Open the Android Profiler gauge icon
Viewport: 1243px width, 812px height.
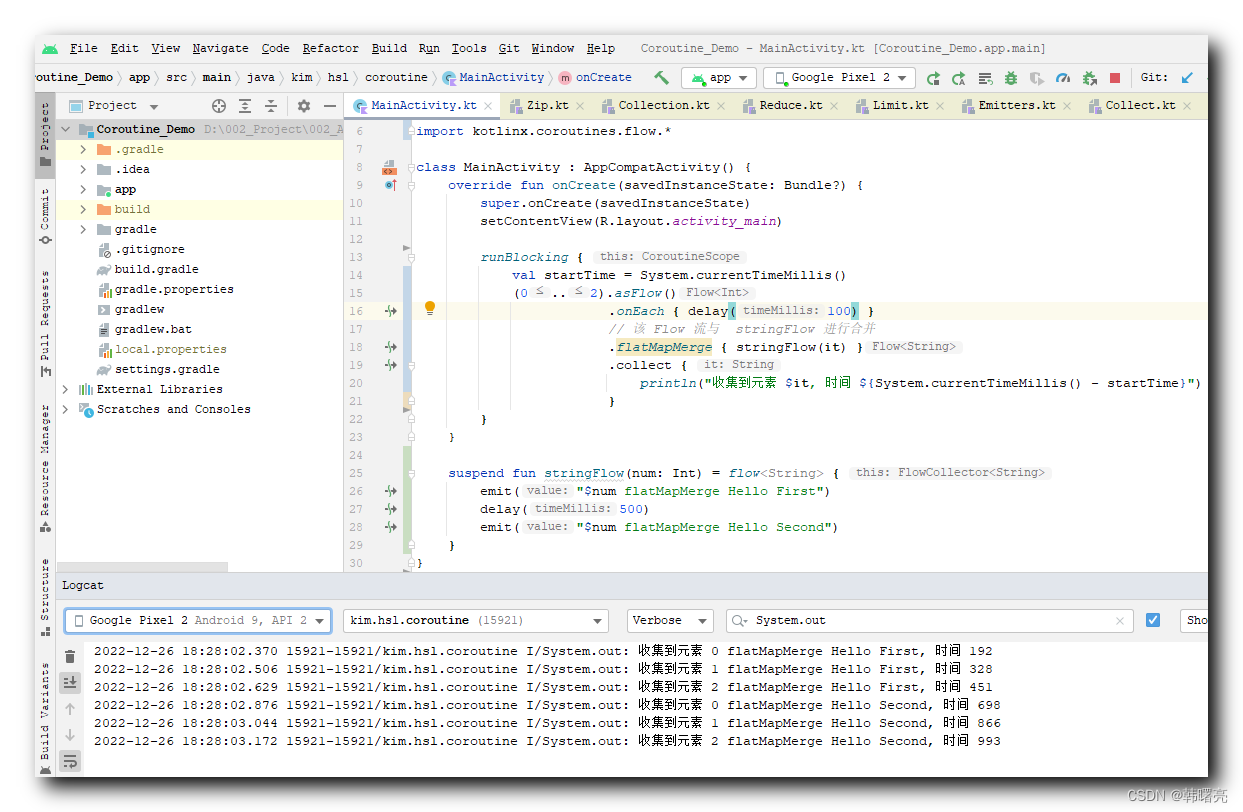(1063, 77)
